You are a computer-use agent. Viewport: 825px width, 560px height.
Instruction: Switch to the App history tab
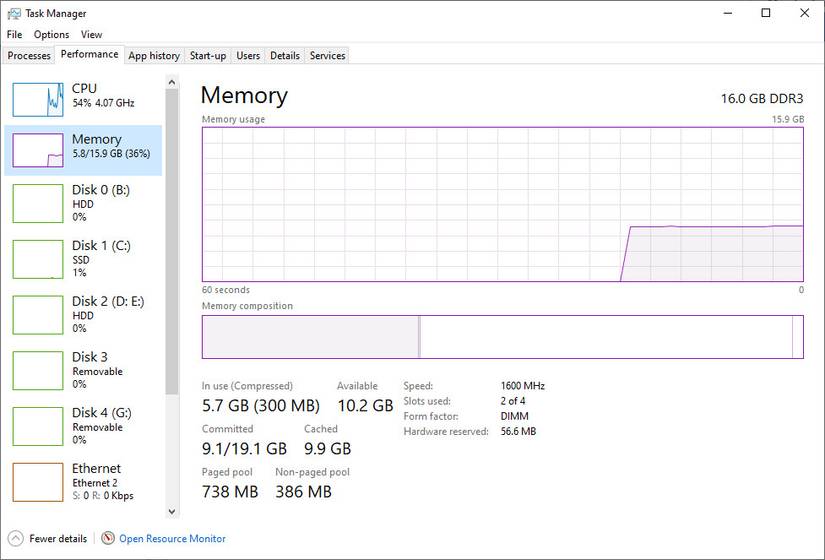click(x=154, y=56)
